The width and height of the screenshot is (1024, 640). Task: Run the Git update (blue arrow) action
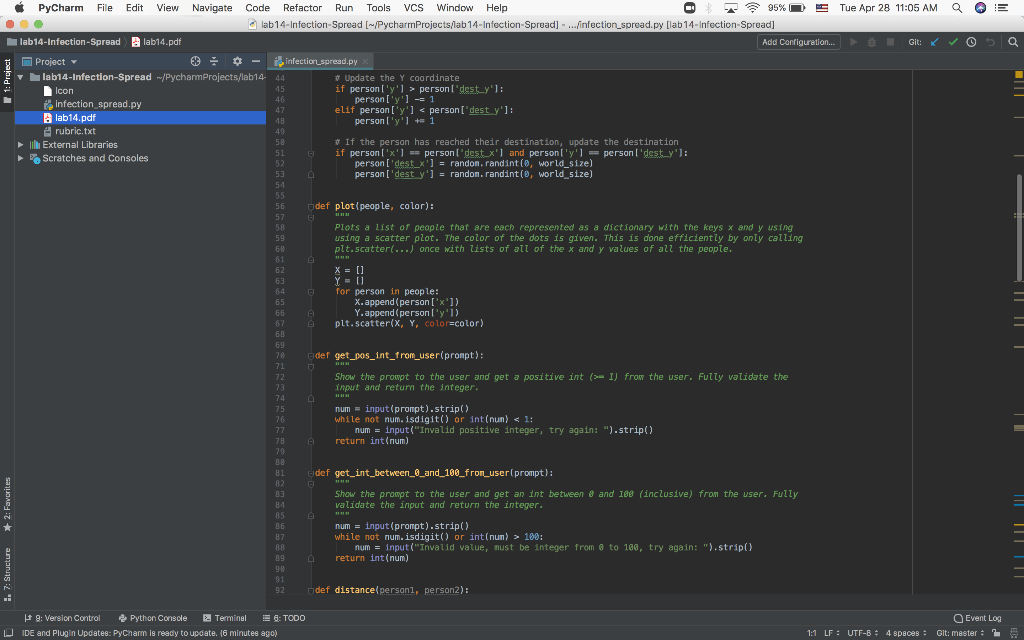pyautogui.click(x=933, y=42)
